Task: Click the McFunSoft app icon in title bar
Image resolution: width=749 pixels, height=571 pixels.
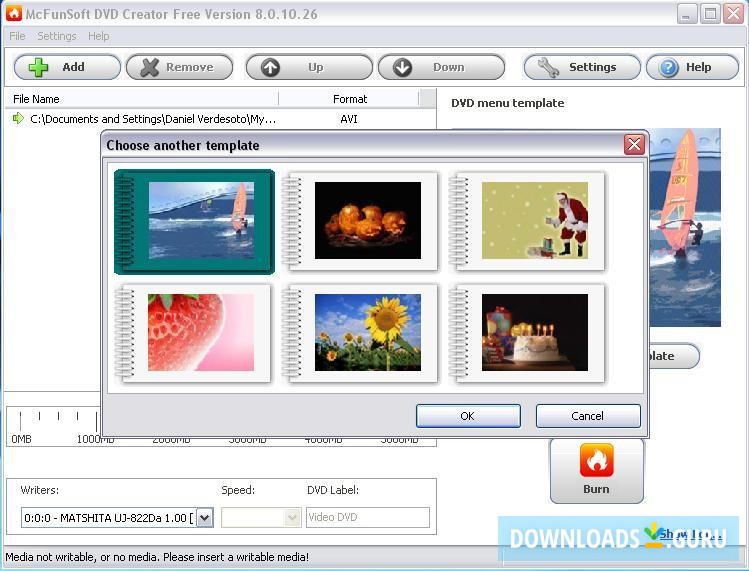Action: [13, 13]
